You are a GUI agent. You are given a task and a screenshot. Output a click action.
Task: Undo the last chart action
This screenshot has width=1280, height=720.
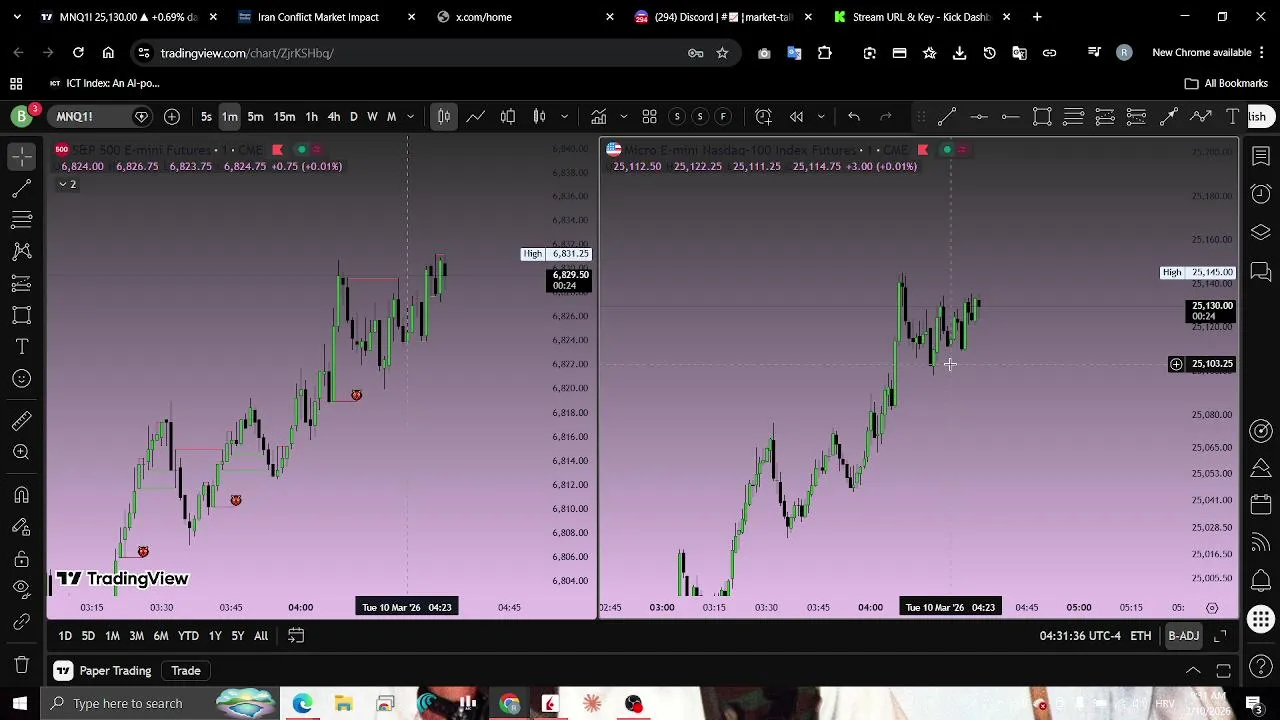click(x=853, y=117)
